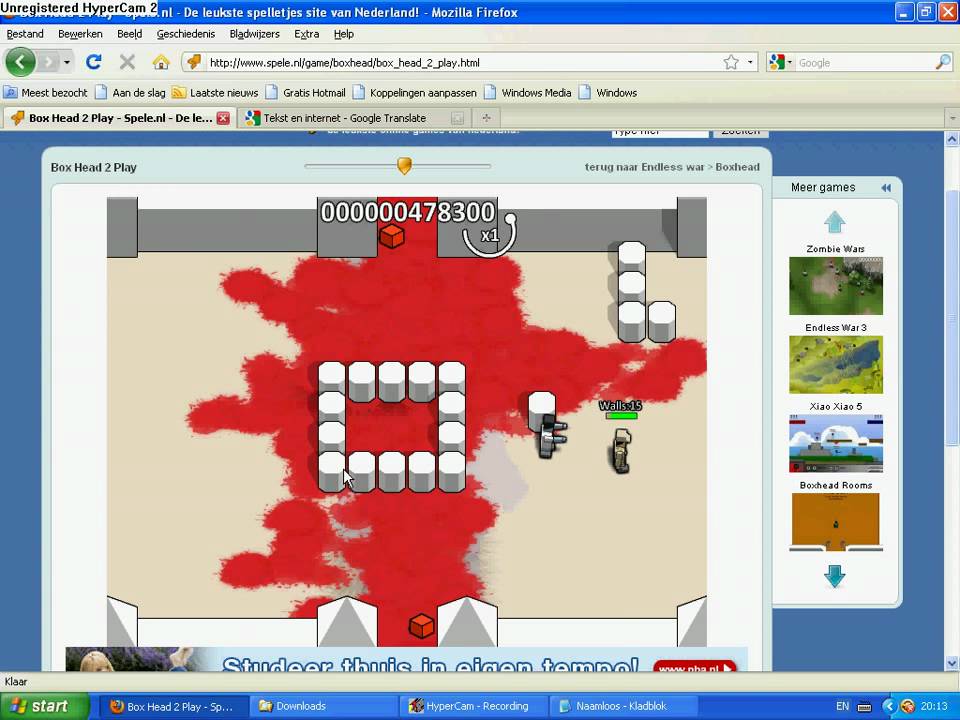This screenshot has width=960, height=720.
Task: Click the x1 multiplier indicator
Action: coord(489,235)
